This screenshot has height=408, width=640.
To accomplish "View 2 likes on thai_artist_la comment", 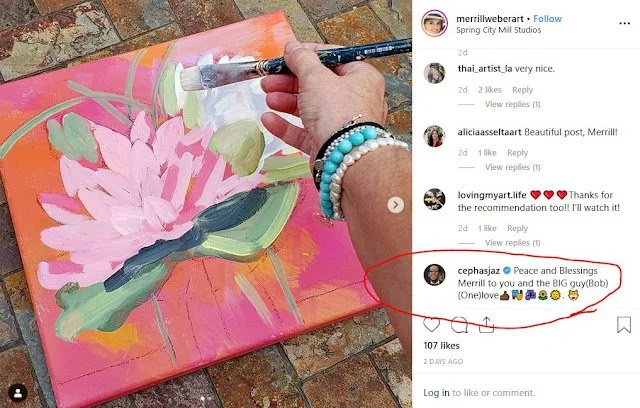I will pos(489,90).
